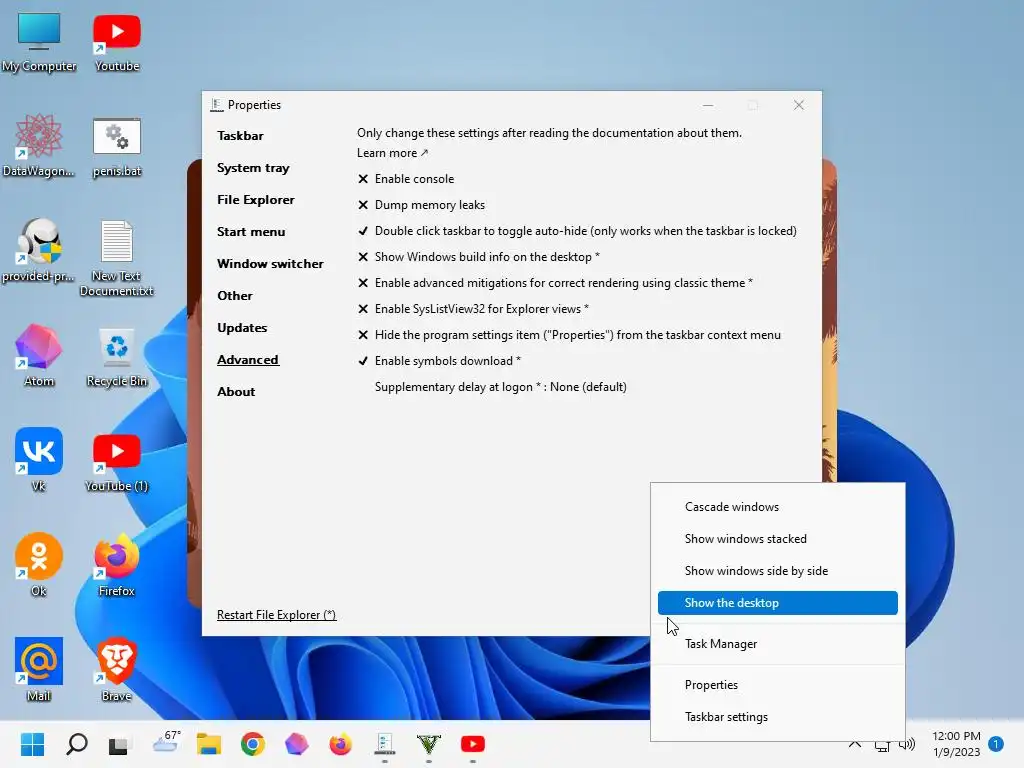
Task: Choose Show windows stacked
Action: pos(777,539)
